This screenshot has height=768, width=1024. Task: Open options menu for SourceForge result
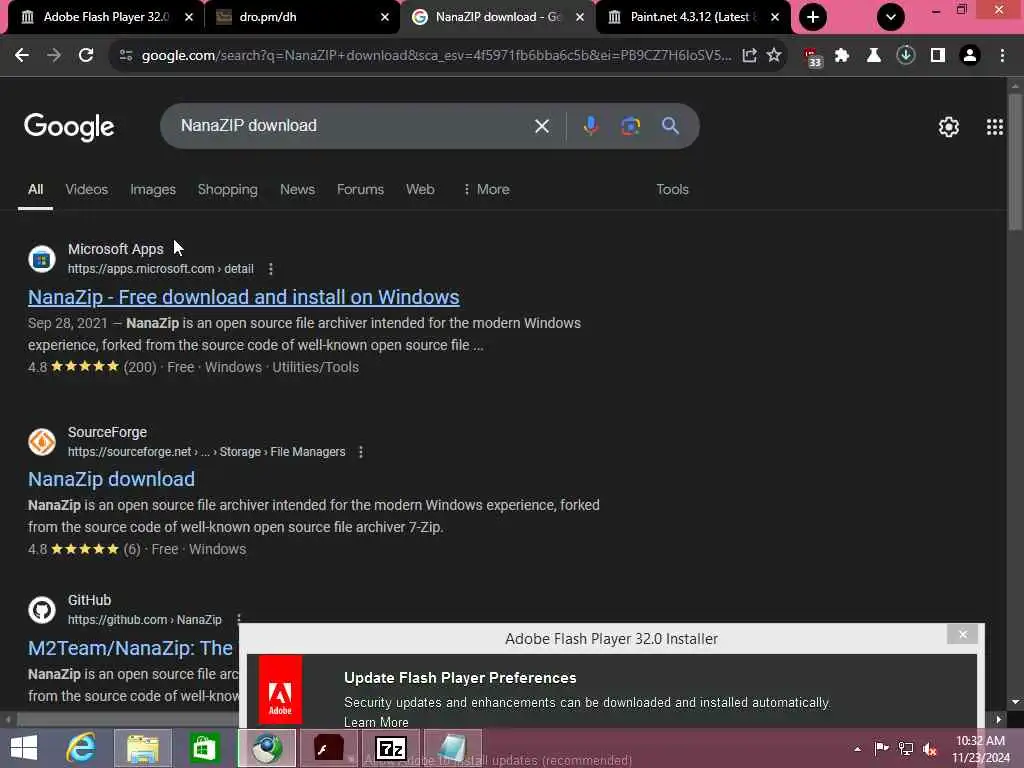(x=360, y=452)
